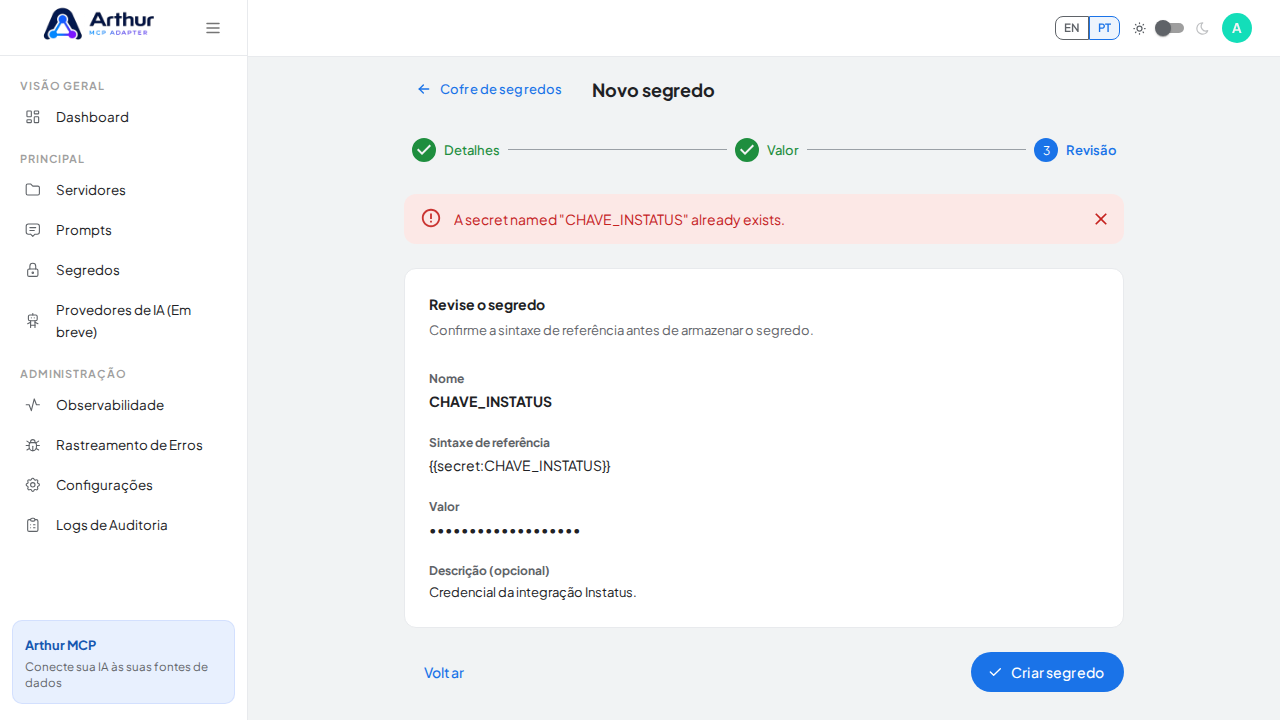
Task: Select Provedores de IA (Em breve)
Action: tap(123, 321)
